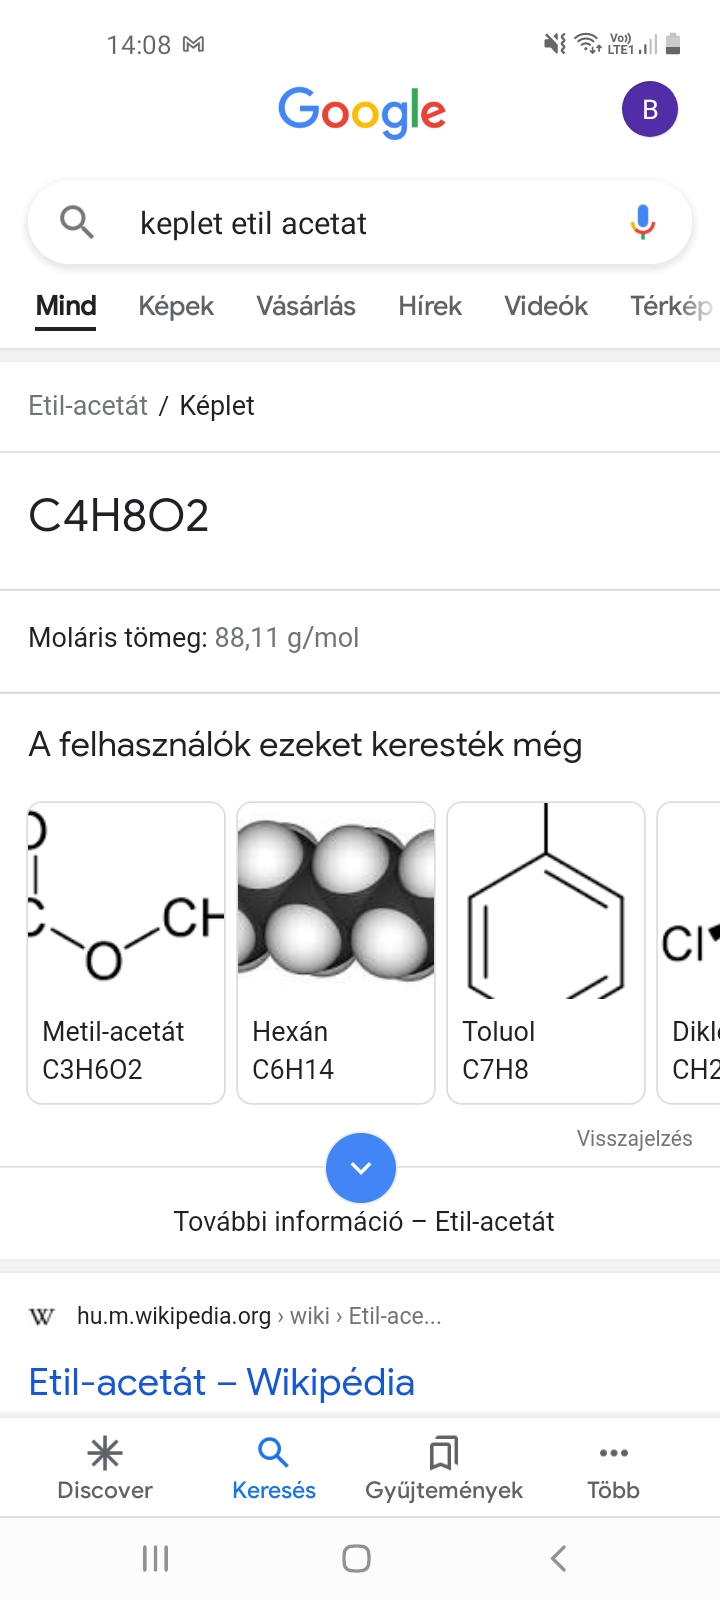720x1600 pixels.
Task: Select the Metil-acetát C3H6O2 card
Action: pyautogui.click(x=126, y=952)
